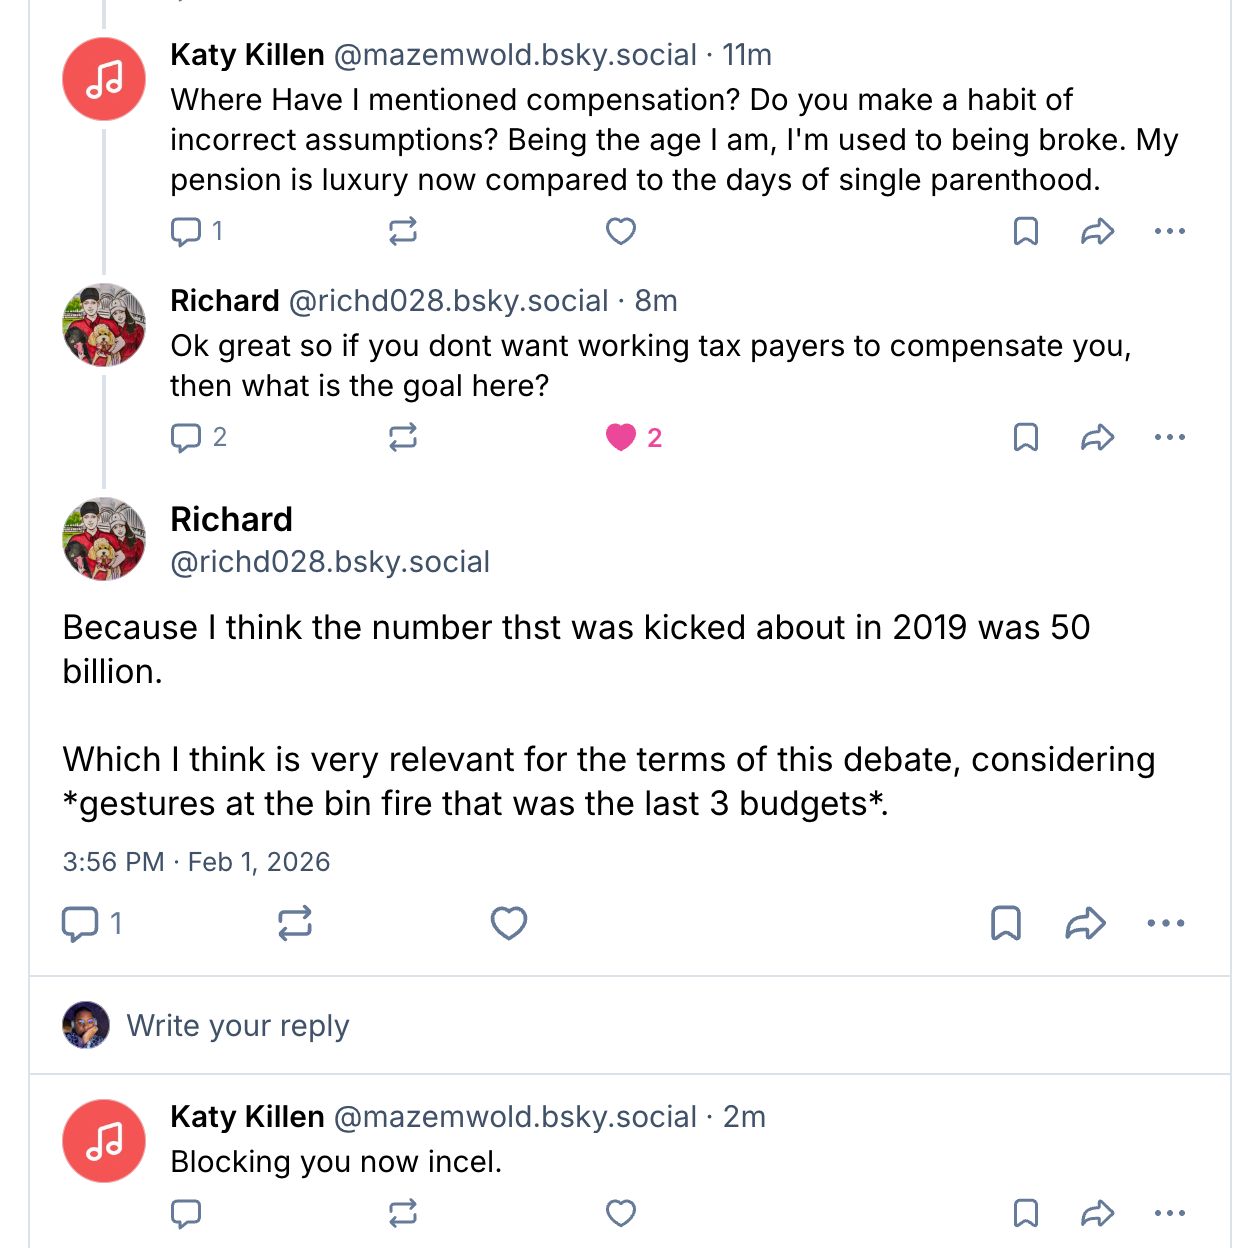Reply to Katy Killen's 11m post
This screenshot has height=1248, width=1240.
[186, 232]
